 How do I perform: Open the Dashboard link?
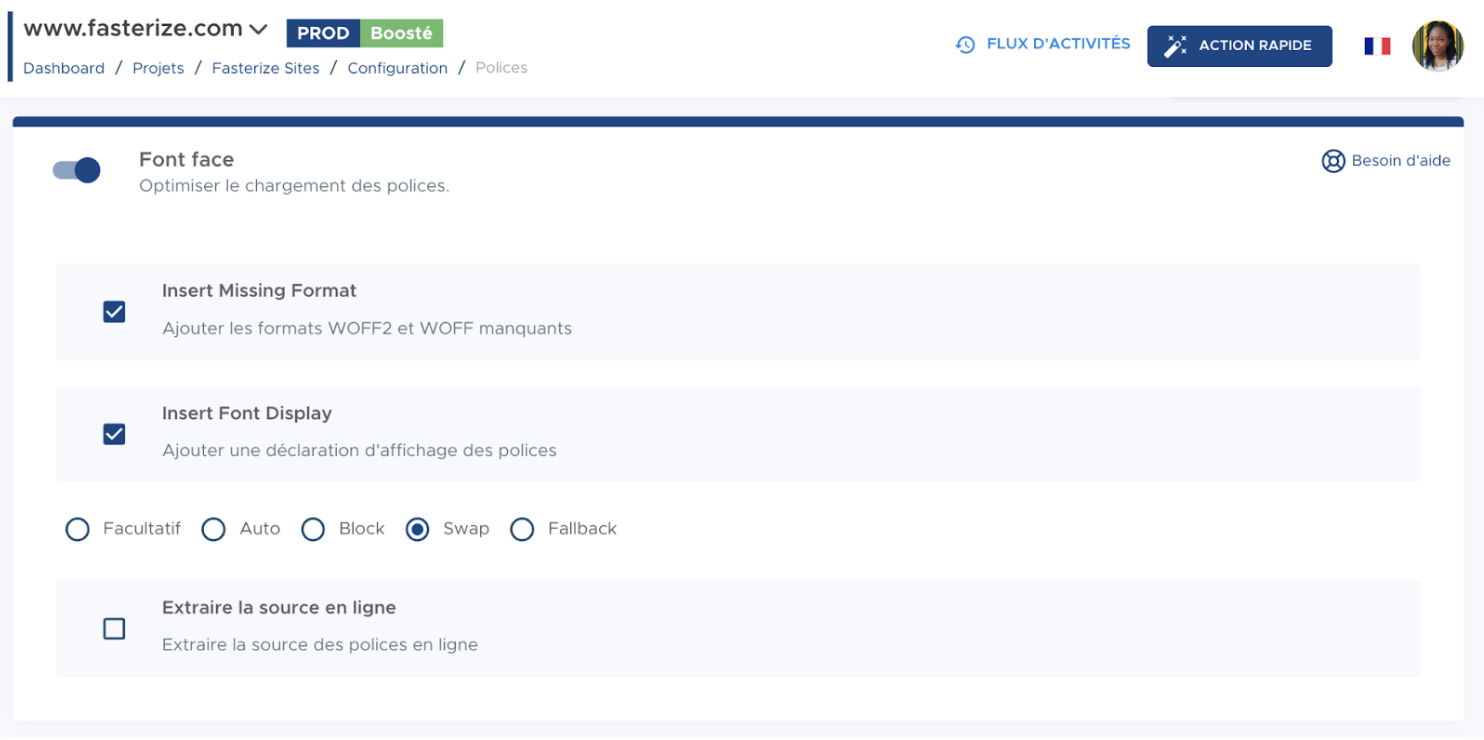click(63, 68)
